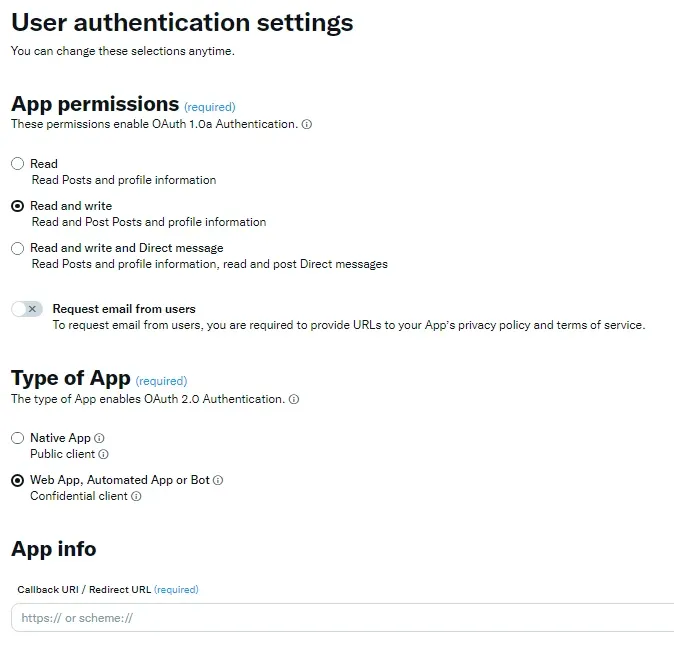Open the OAuth 1.0a Authentication info icon
Viewport: 674px width, 646px height.
(x=306, y=124)
